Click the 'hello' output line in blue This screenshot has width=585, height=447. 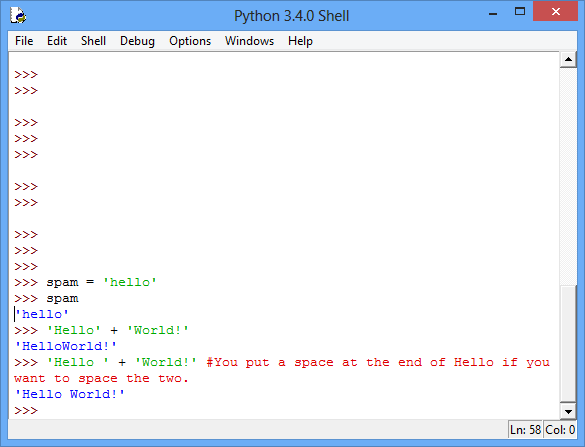click(x=41, y=314)
